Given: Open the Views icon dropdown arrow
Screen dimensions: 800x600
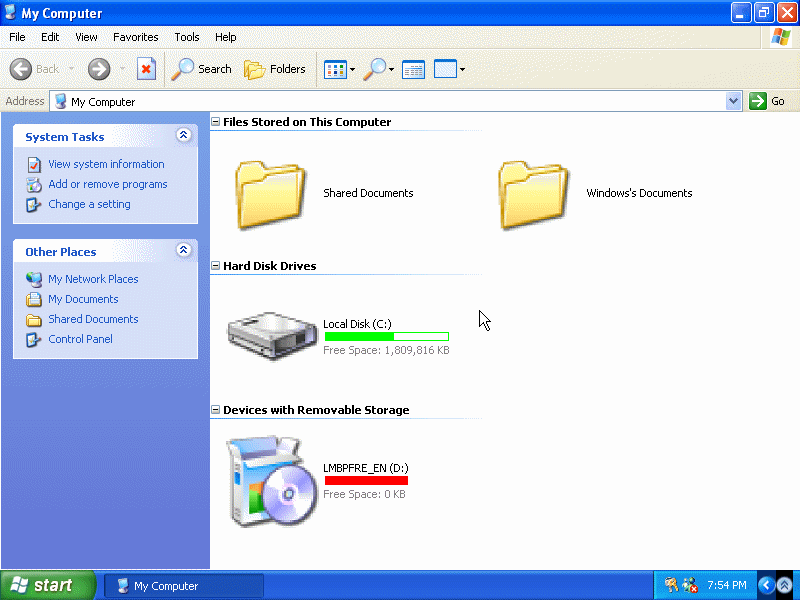Looking at the screenshot, I should click(352, 69).
